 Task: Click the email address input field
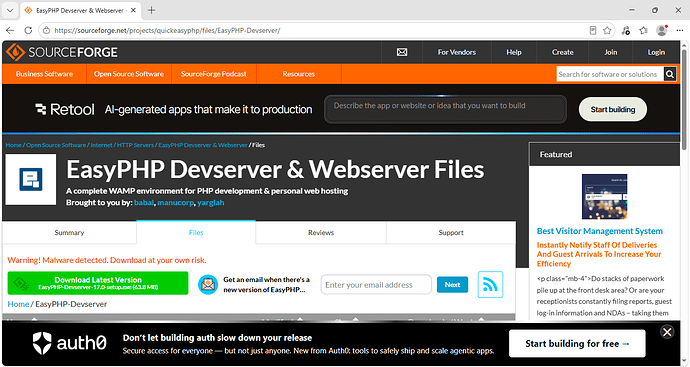376,285
